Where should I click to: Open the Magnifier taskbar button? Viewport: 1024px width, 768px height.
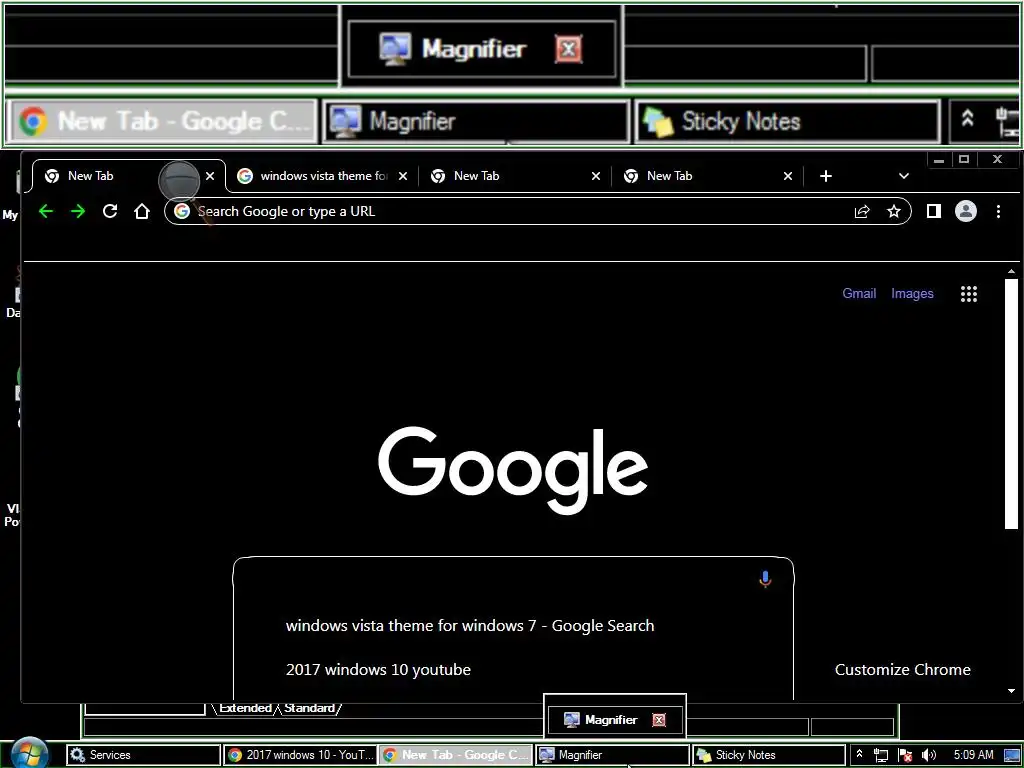(613, 755)
